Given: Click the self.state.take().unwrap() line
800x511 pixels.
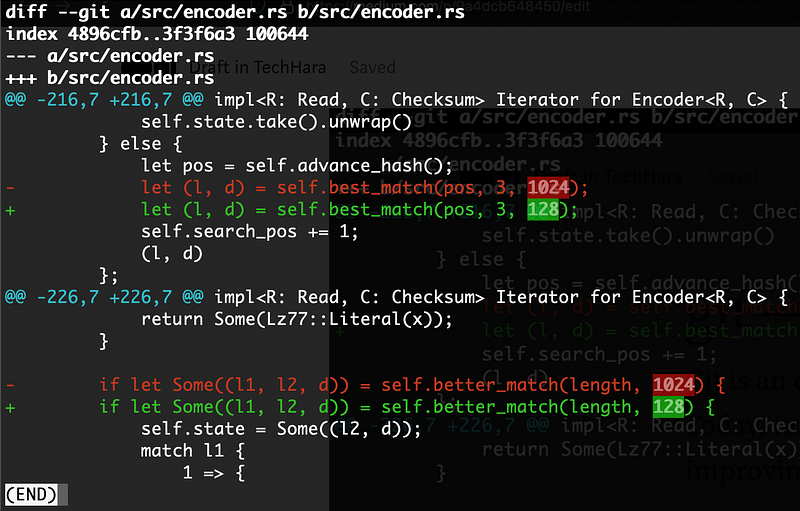Looking at the screenshot, I should [x=276, y=122].
